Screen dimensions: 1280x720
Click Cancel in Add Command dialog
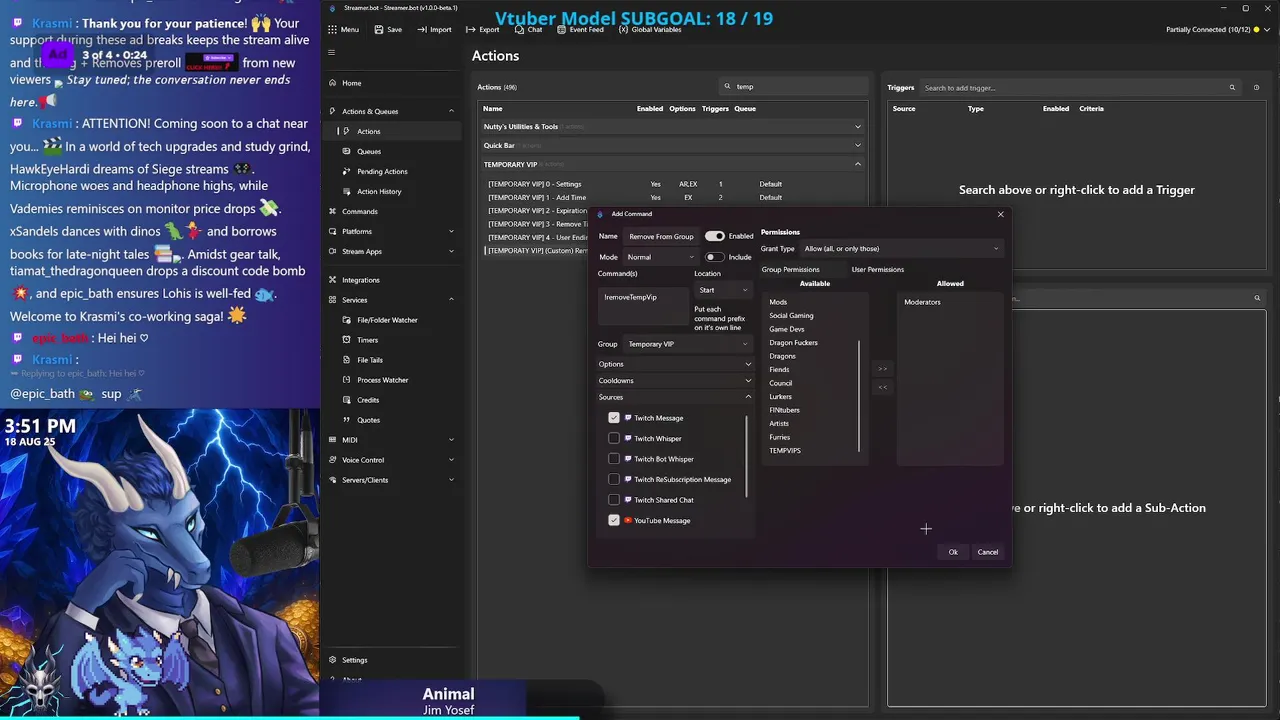987,552
